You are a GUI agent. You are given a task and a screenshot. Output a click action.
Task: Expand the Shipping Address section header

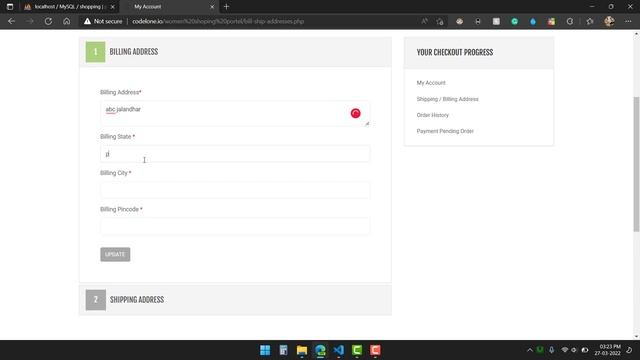tap(235, 300)
